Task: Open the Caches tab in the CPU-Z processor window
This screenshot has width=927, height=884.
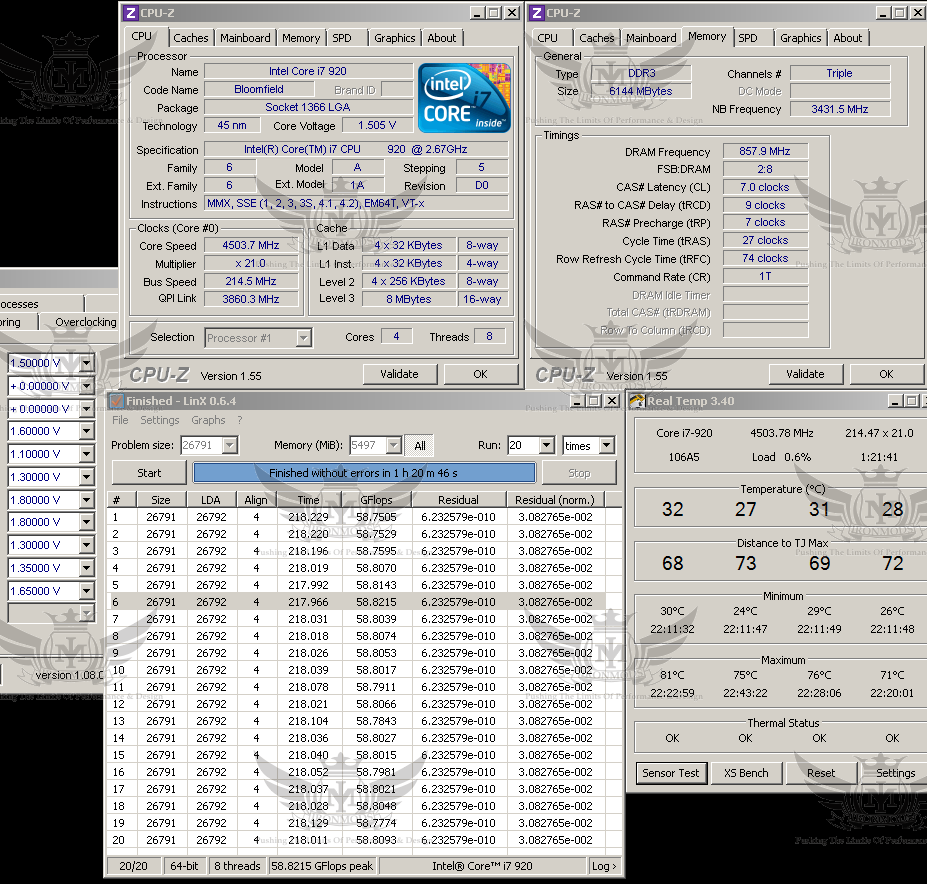Action: click(190, 38)
